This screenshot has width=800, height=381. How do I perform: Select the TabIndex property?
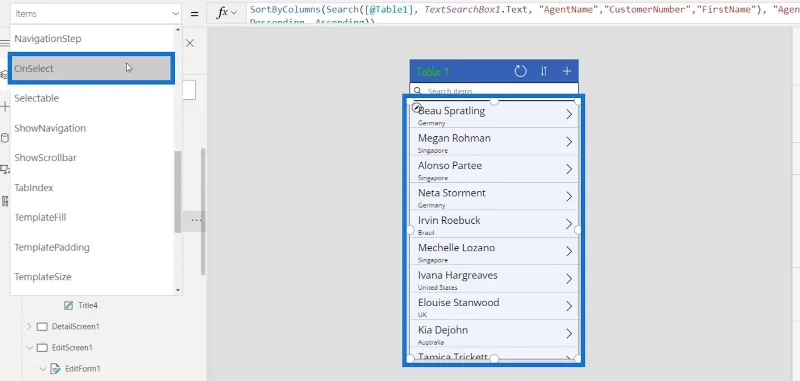click(92, 188)
